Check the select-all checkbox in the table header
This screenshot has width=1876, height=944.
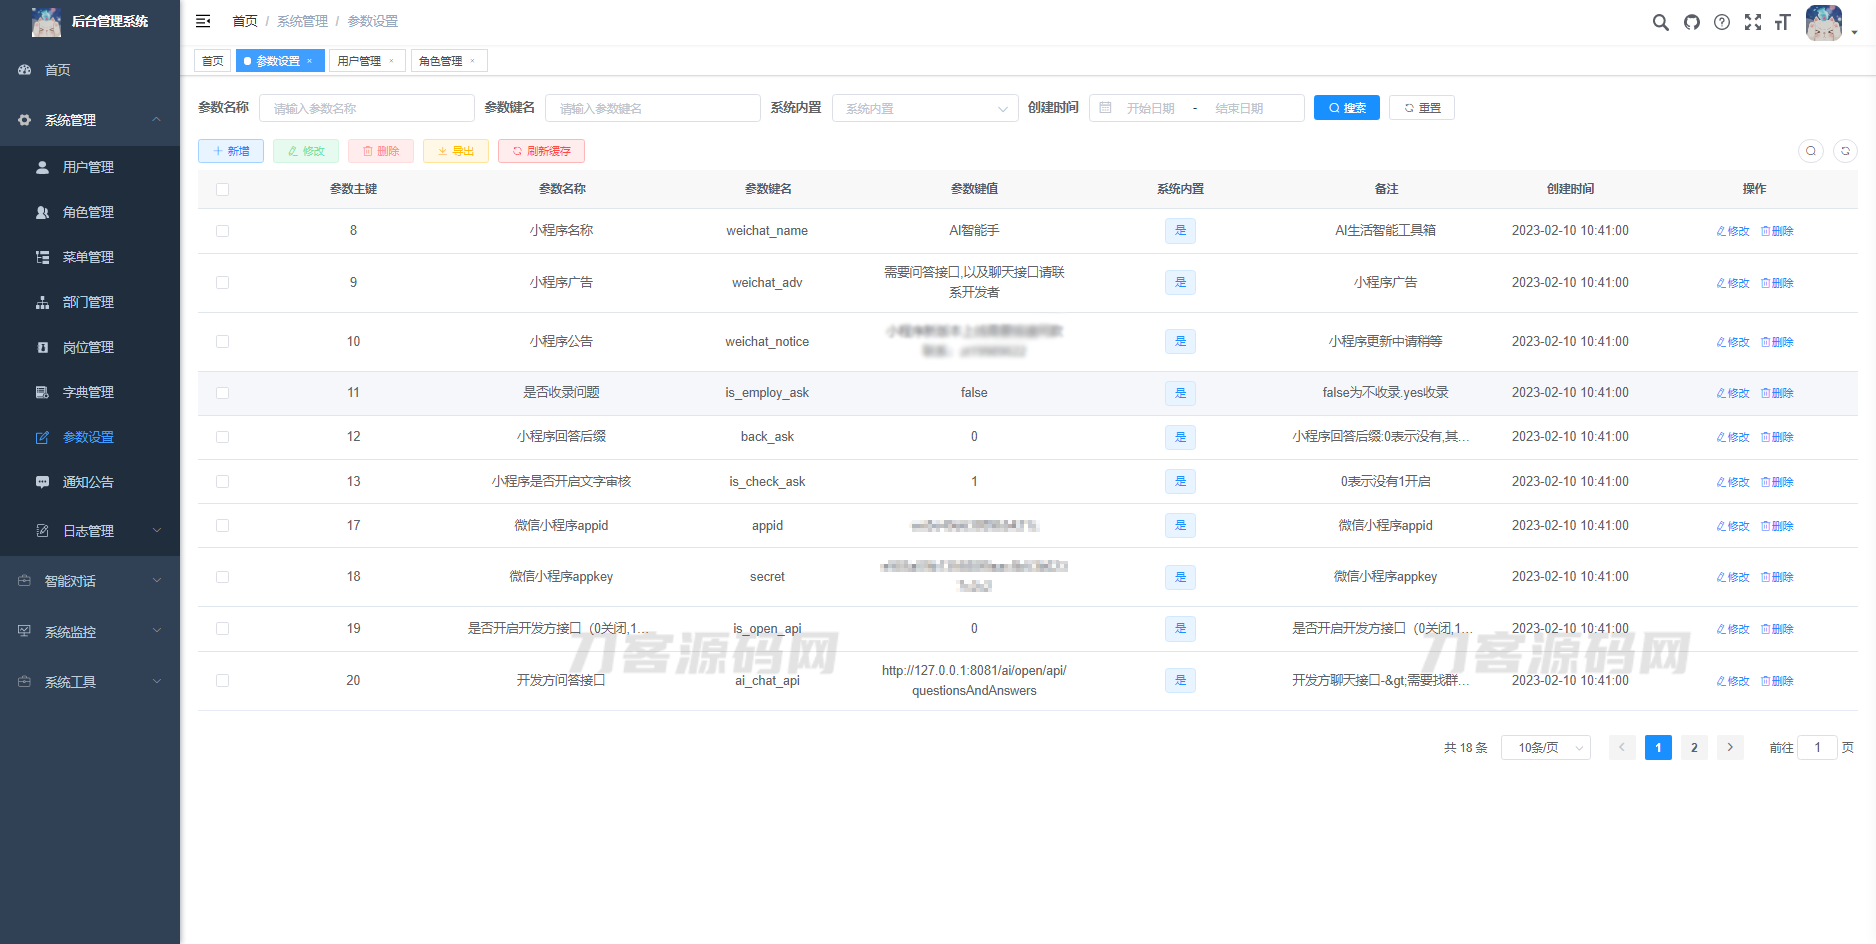[222, 188]
